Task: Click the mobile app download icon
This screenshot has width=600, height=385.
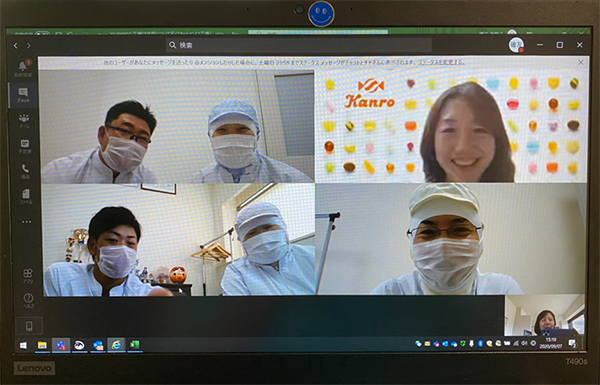Action: coord(29,326)
